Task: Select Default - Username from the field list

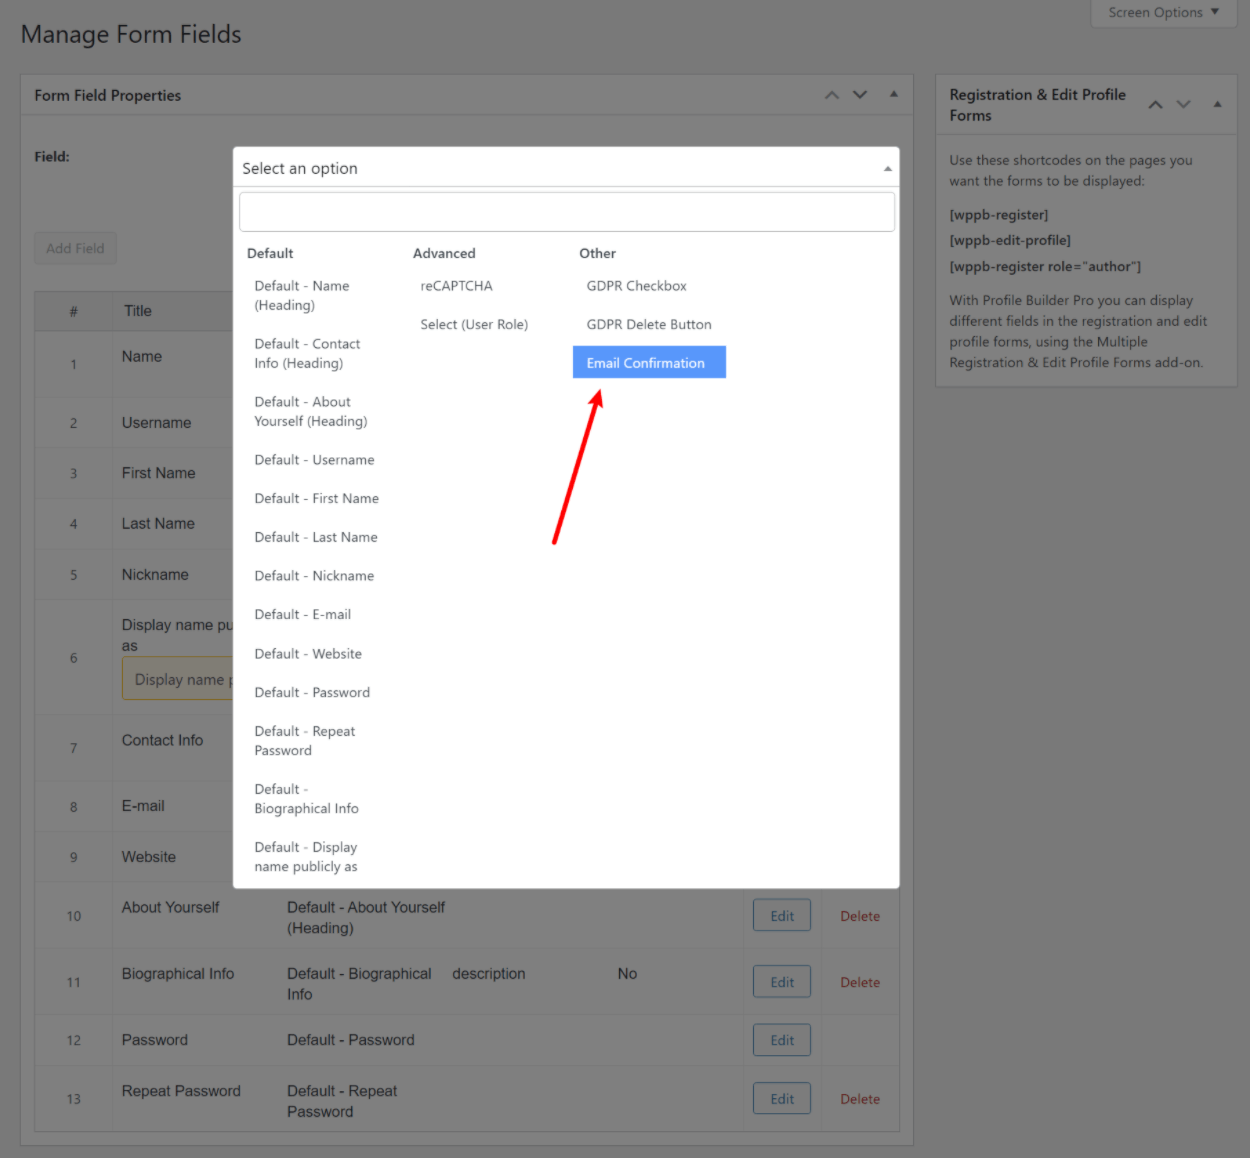Action: (314, 459)
